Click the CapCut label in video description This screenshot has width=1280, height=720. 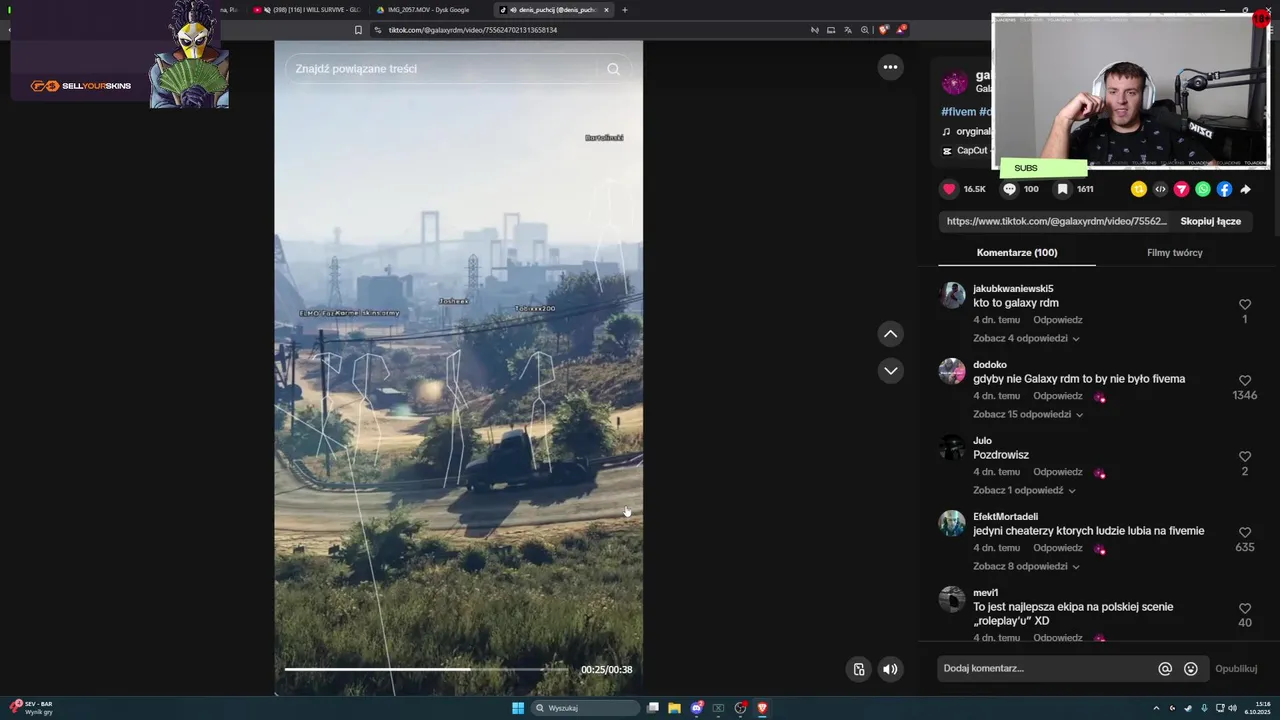pyautogui.click(x=972, y=151)
